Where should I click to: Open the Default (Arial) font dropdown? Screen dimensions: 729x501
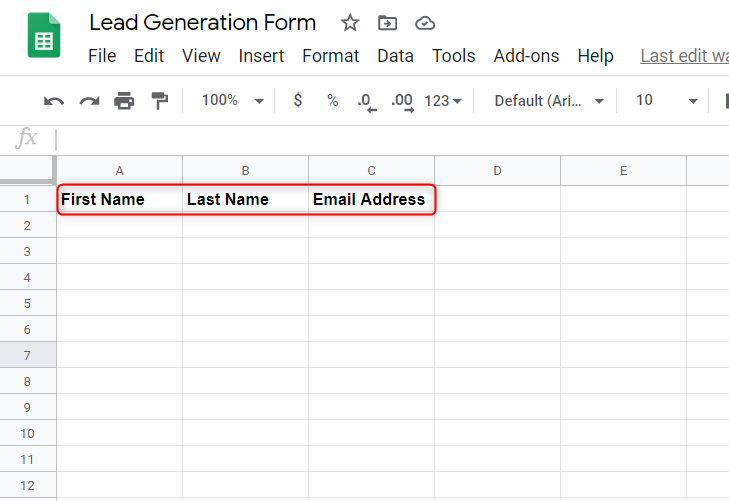(549, 100)
